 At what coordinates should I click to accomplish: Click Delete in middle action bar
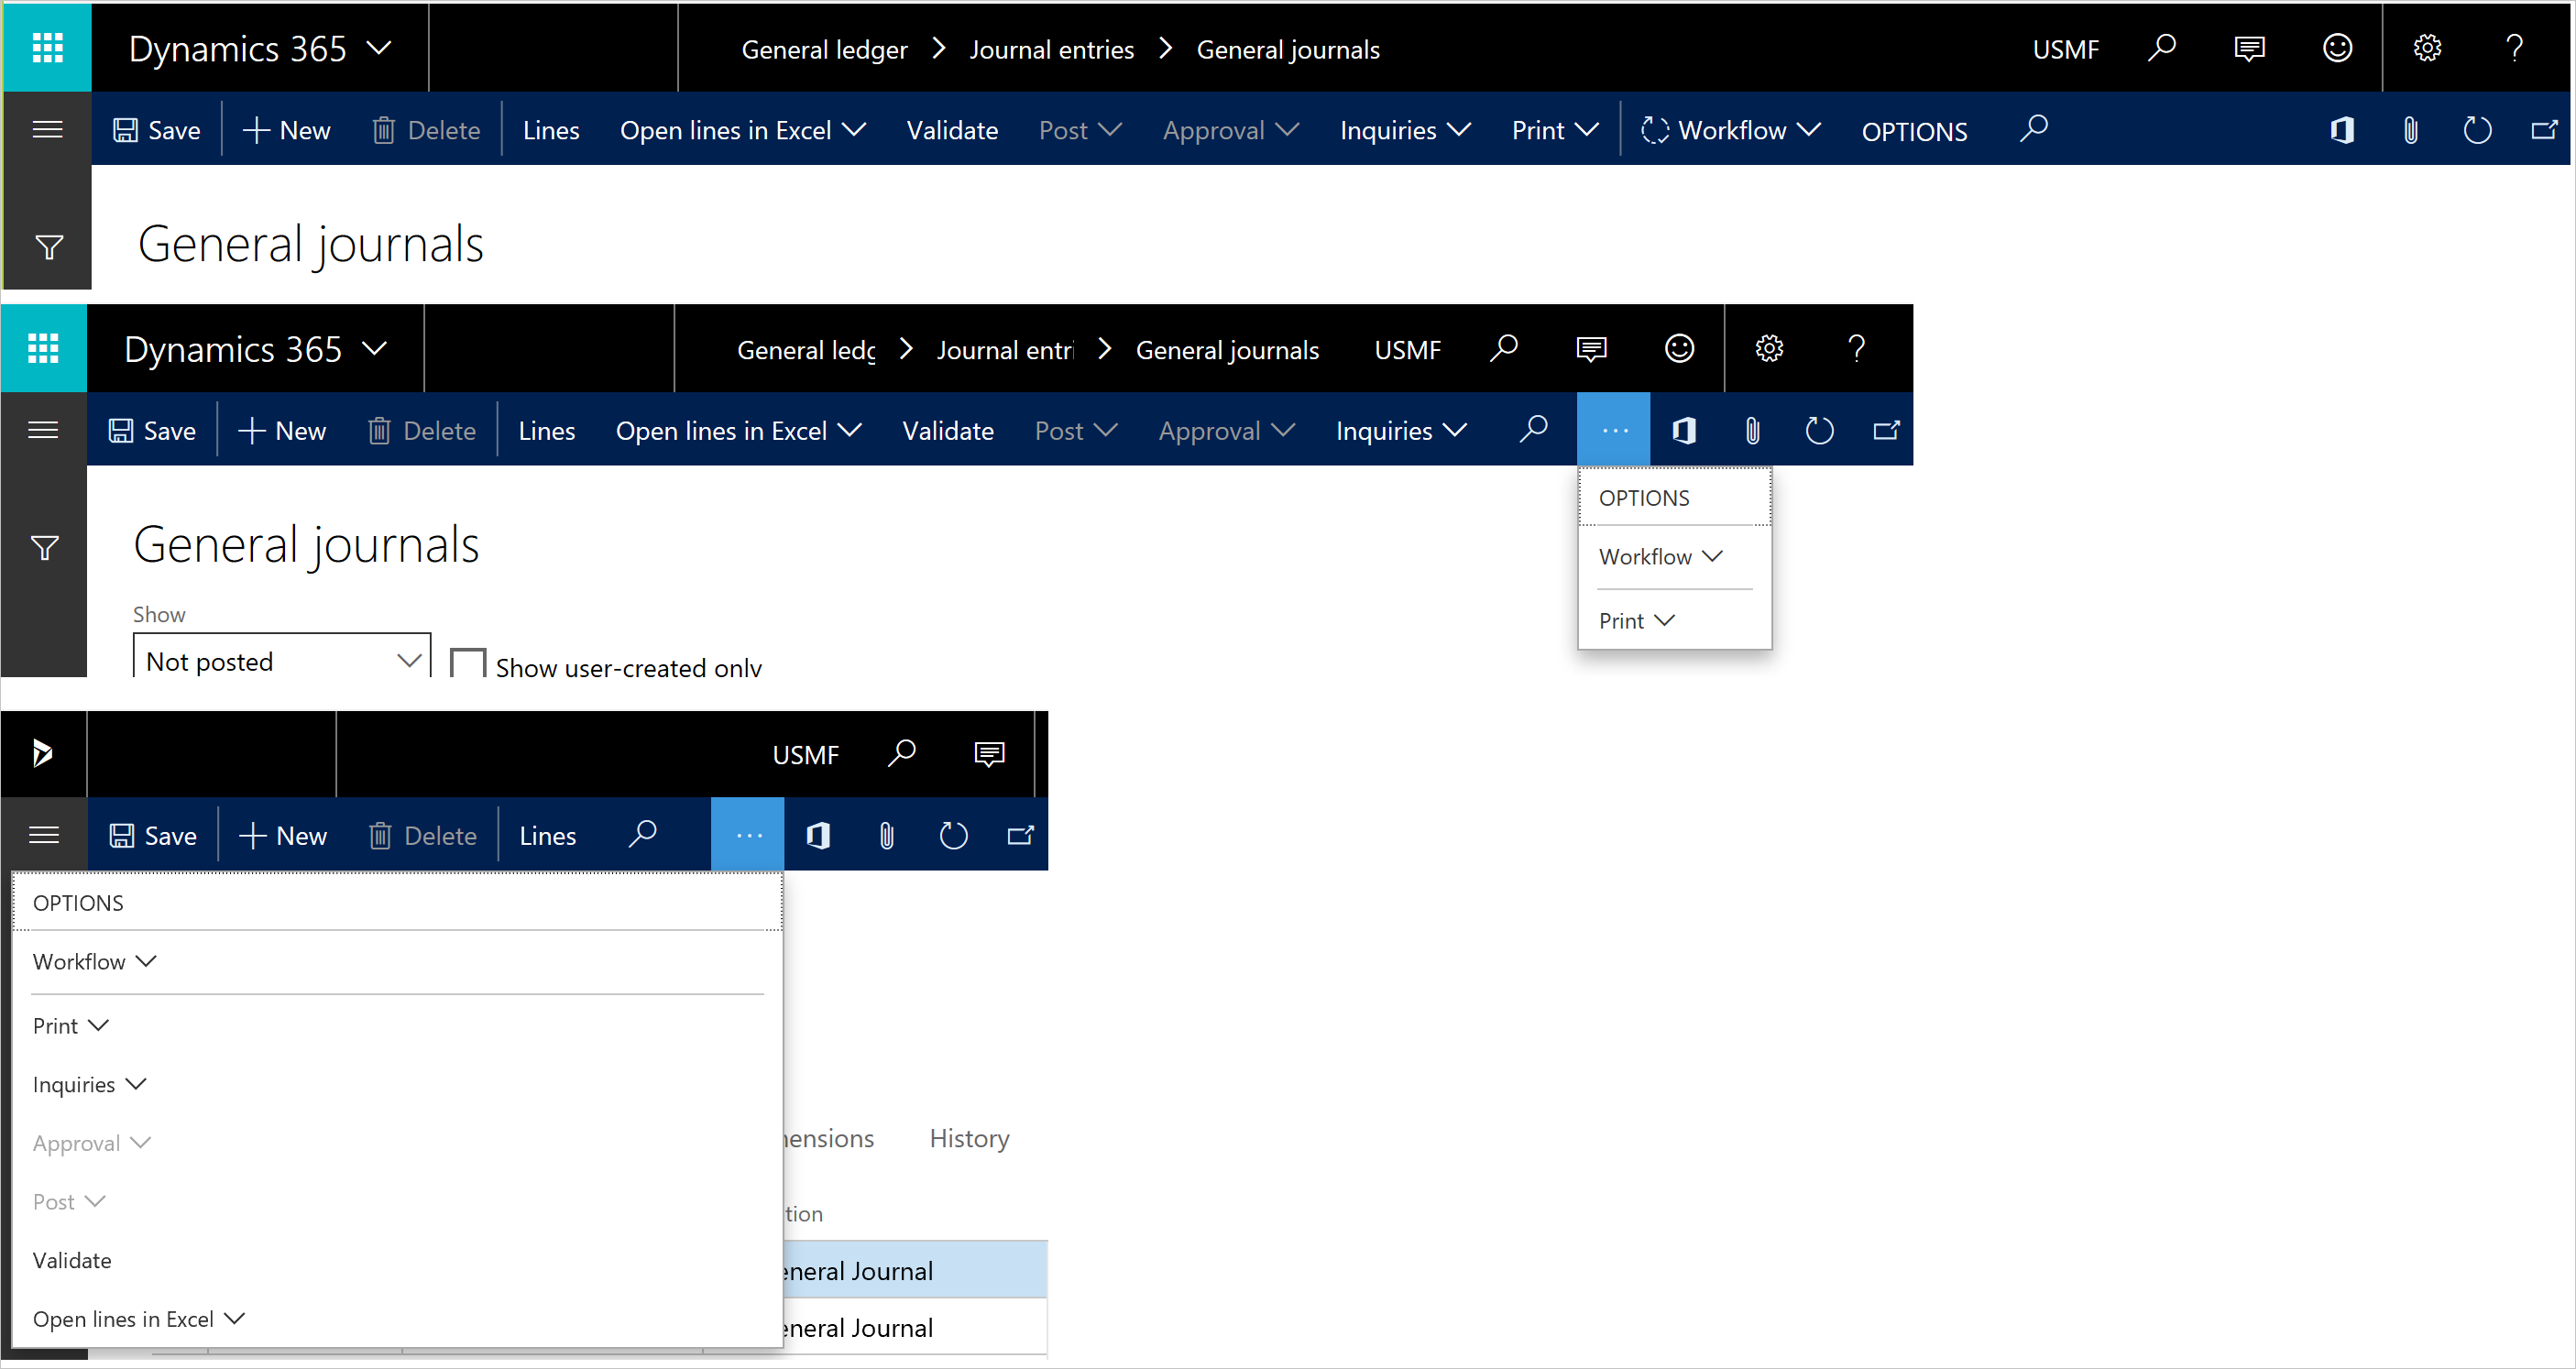tap(422, 431)
